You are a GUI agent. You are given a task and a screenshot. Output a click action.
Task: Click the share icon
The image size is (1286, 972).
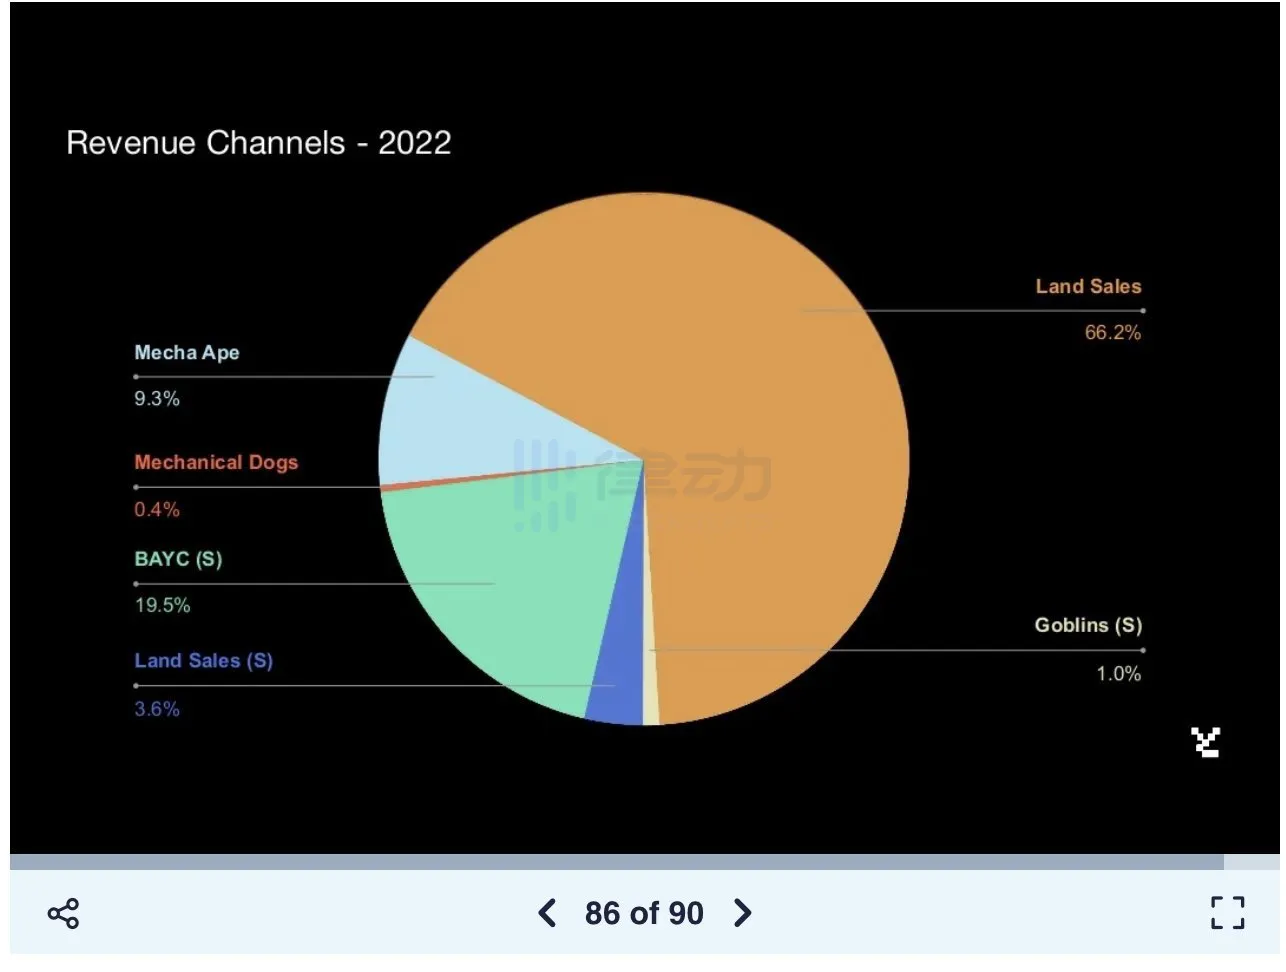point(63,913)
